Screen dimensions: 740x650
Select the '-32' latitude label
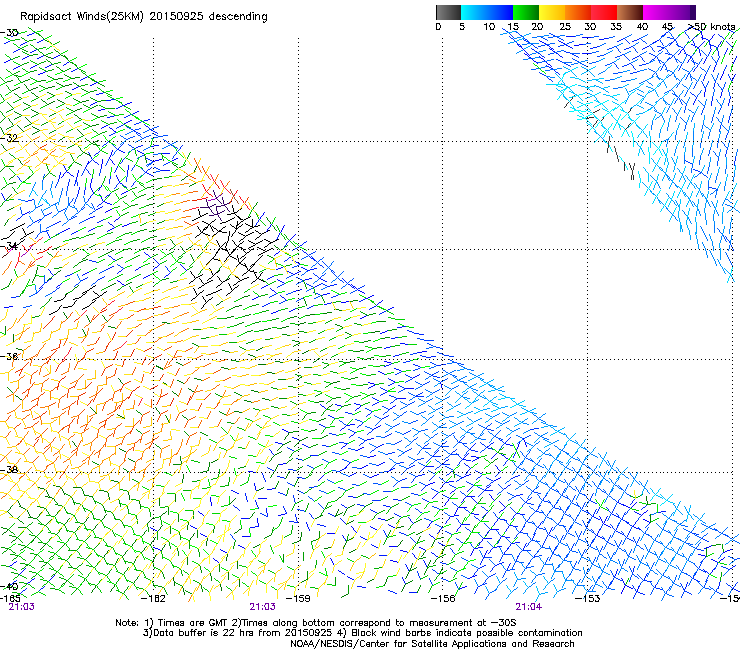click(x=9, y=138)
